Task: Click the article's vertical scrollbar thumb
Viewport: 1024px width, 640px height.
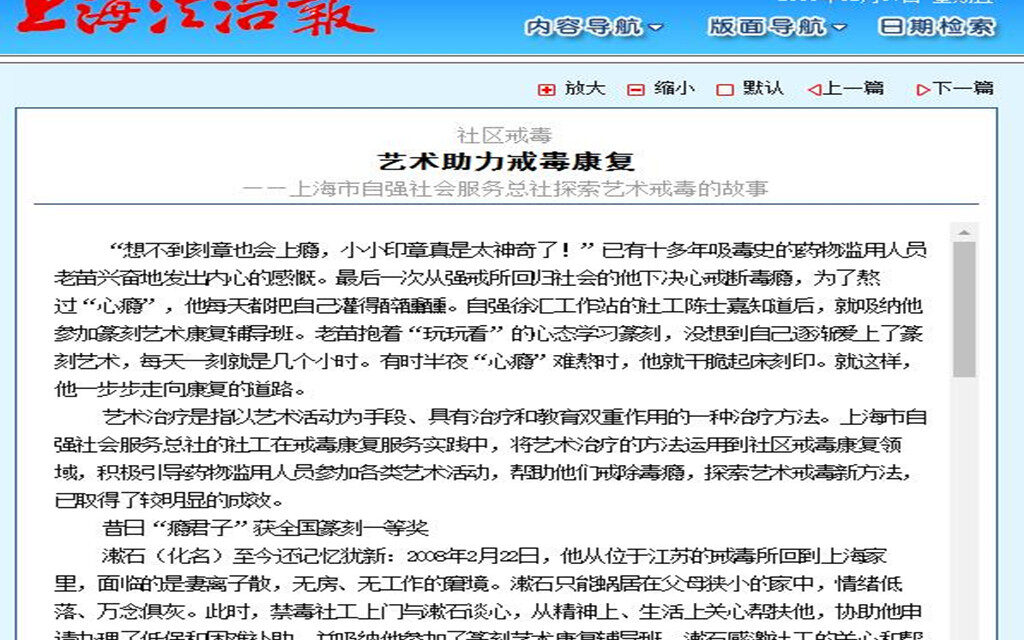Action: (964, 310)
